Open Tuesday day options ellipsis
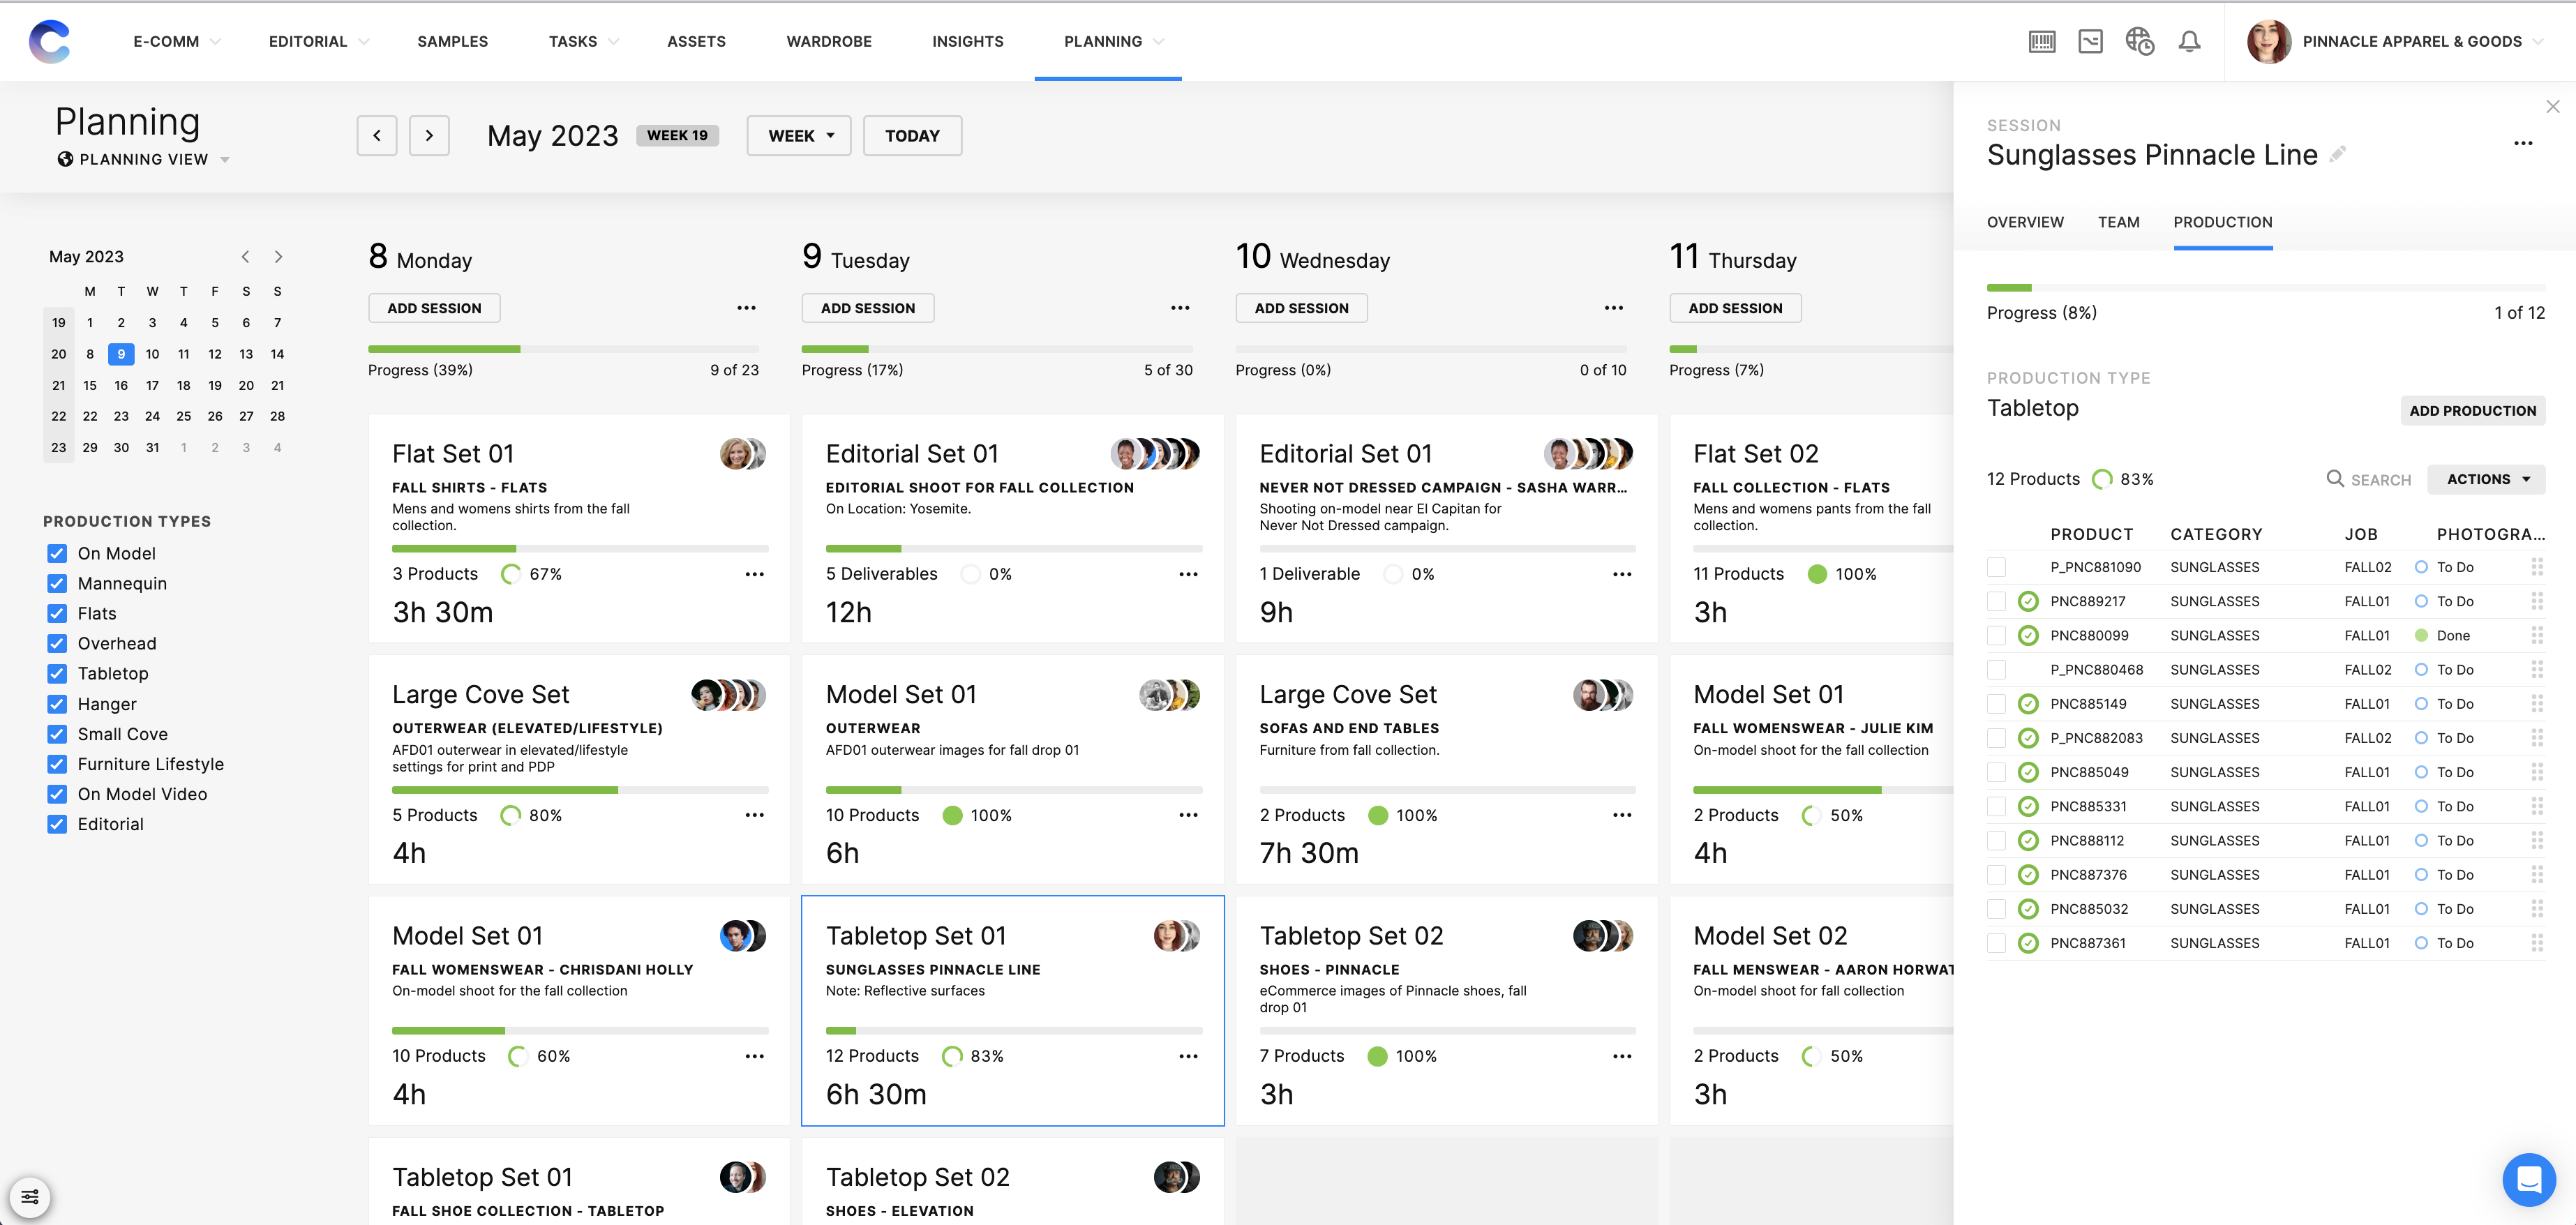Image resolution: width=2576 pixels, height=1225 pixels. 1180,308
